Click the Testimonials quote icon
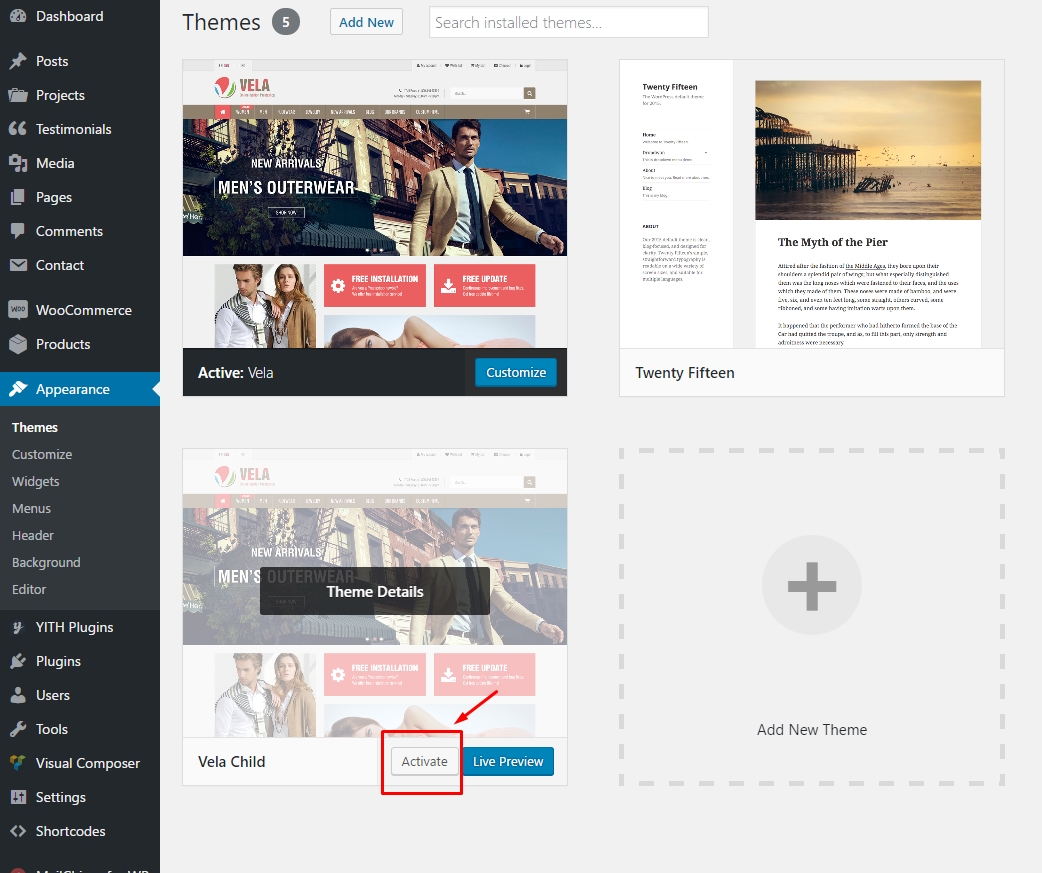This screenshot has width=1042, height=873. pyautogui.click(x=19, y=129)
